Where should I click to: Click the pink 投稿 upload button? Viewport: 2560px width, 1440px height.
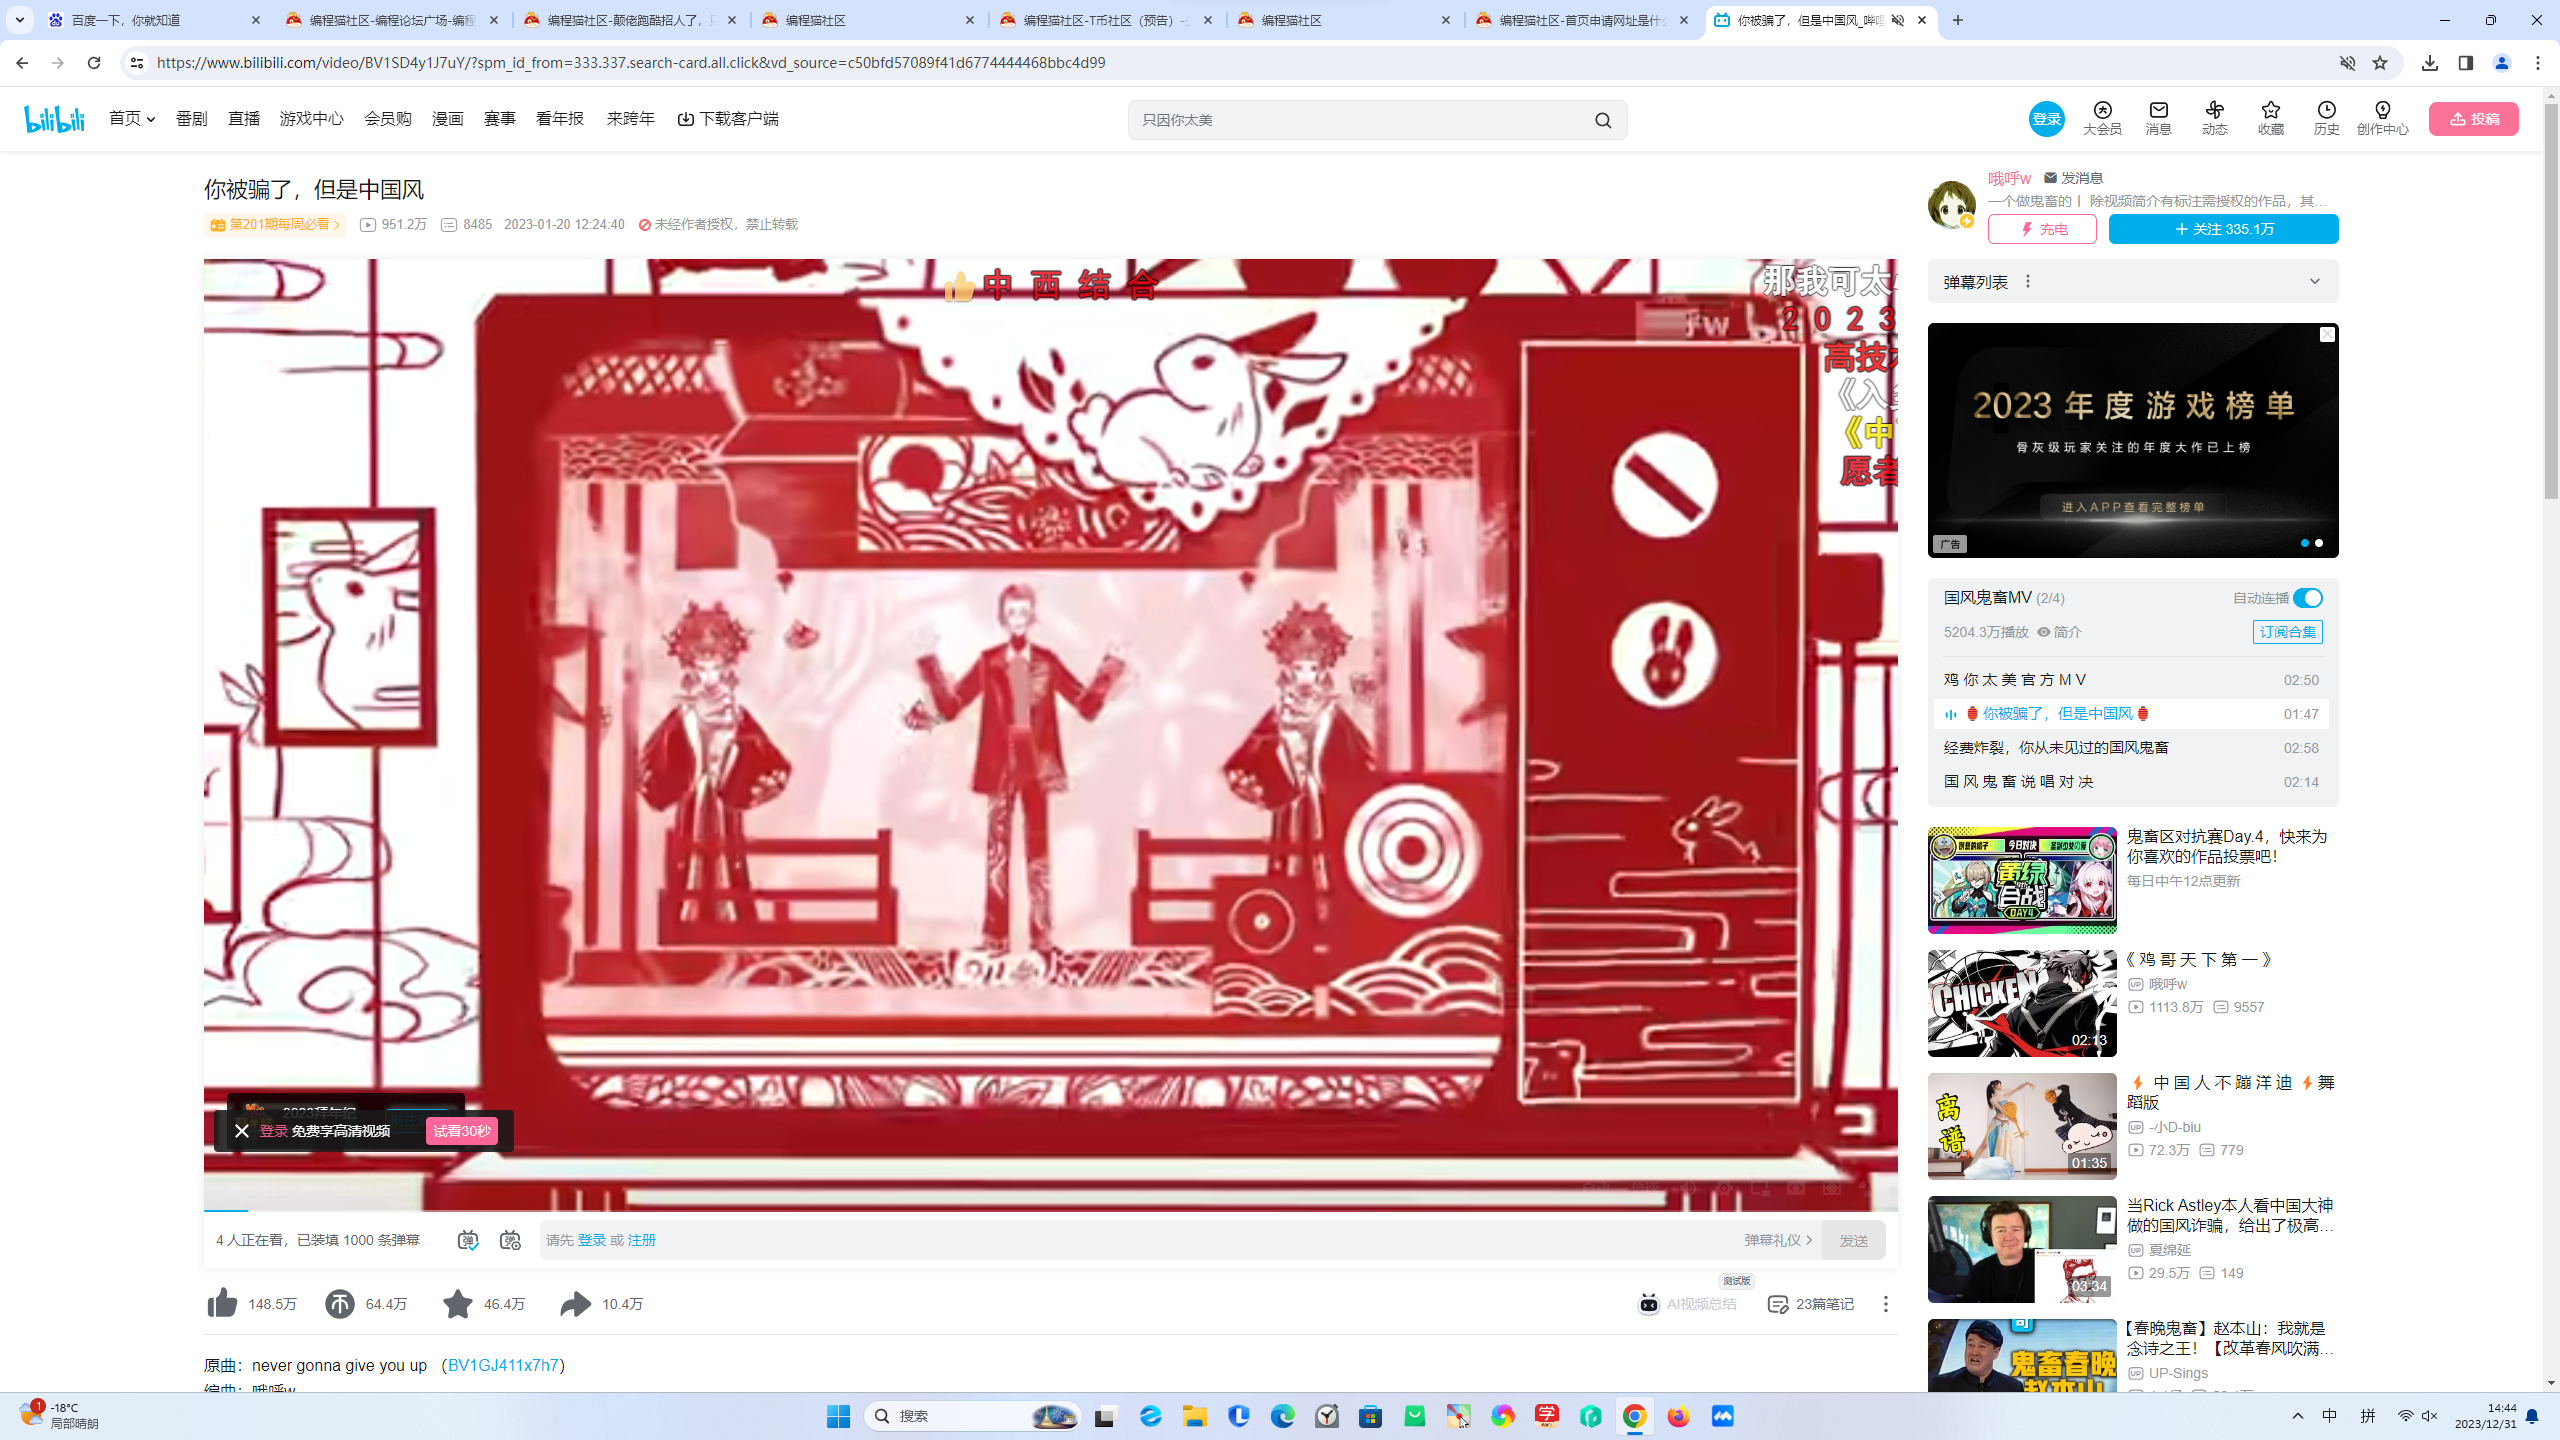click(x=2474, y=119)
